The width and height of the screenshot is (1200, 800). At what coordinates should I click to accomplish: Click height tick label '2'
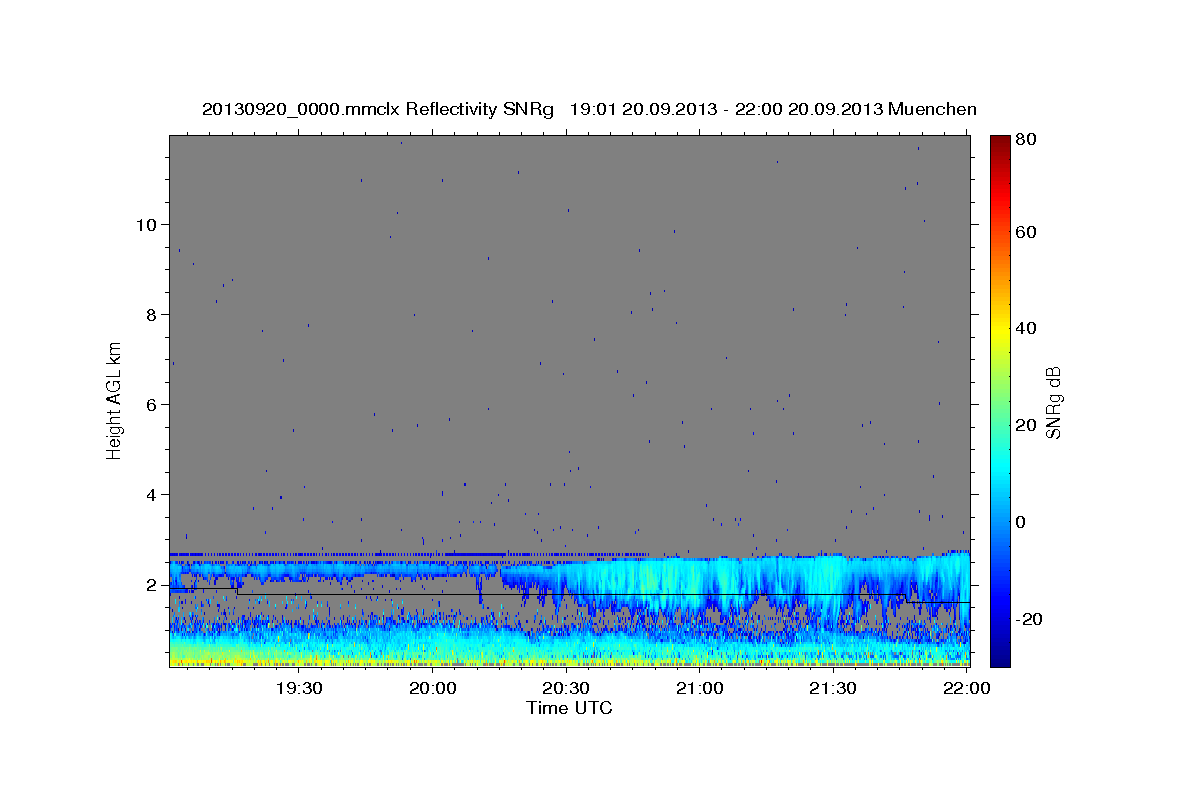point(152,585)
